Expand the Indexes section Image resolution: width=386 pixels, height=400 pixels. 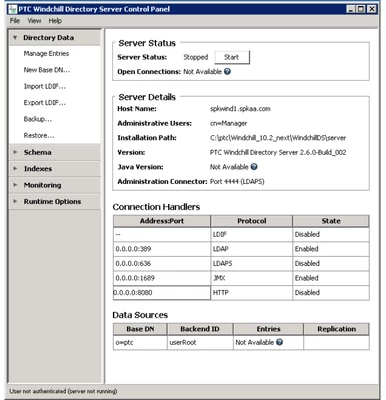[x=15, y=168]
